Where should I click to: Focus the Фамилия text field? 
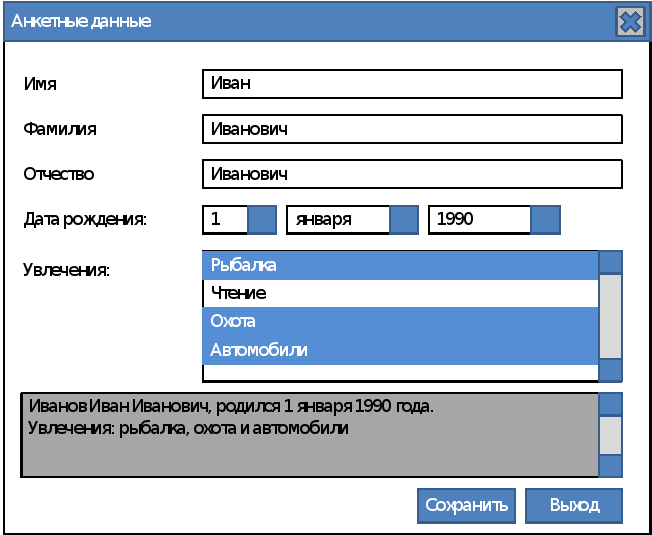pyautogui.click(x=412, y=129)
